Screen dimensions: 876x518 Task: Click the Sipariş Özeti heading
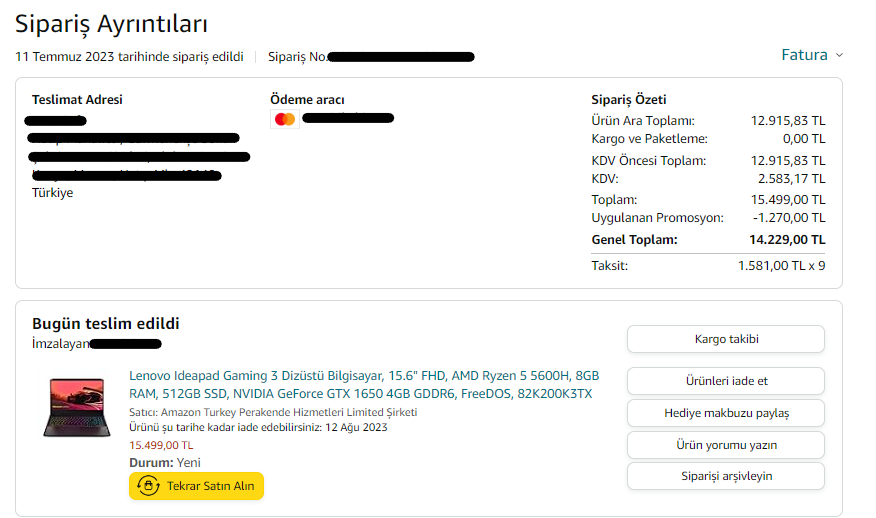pyautogui.click(x=629, y=99)
